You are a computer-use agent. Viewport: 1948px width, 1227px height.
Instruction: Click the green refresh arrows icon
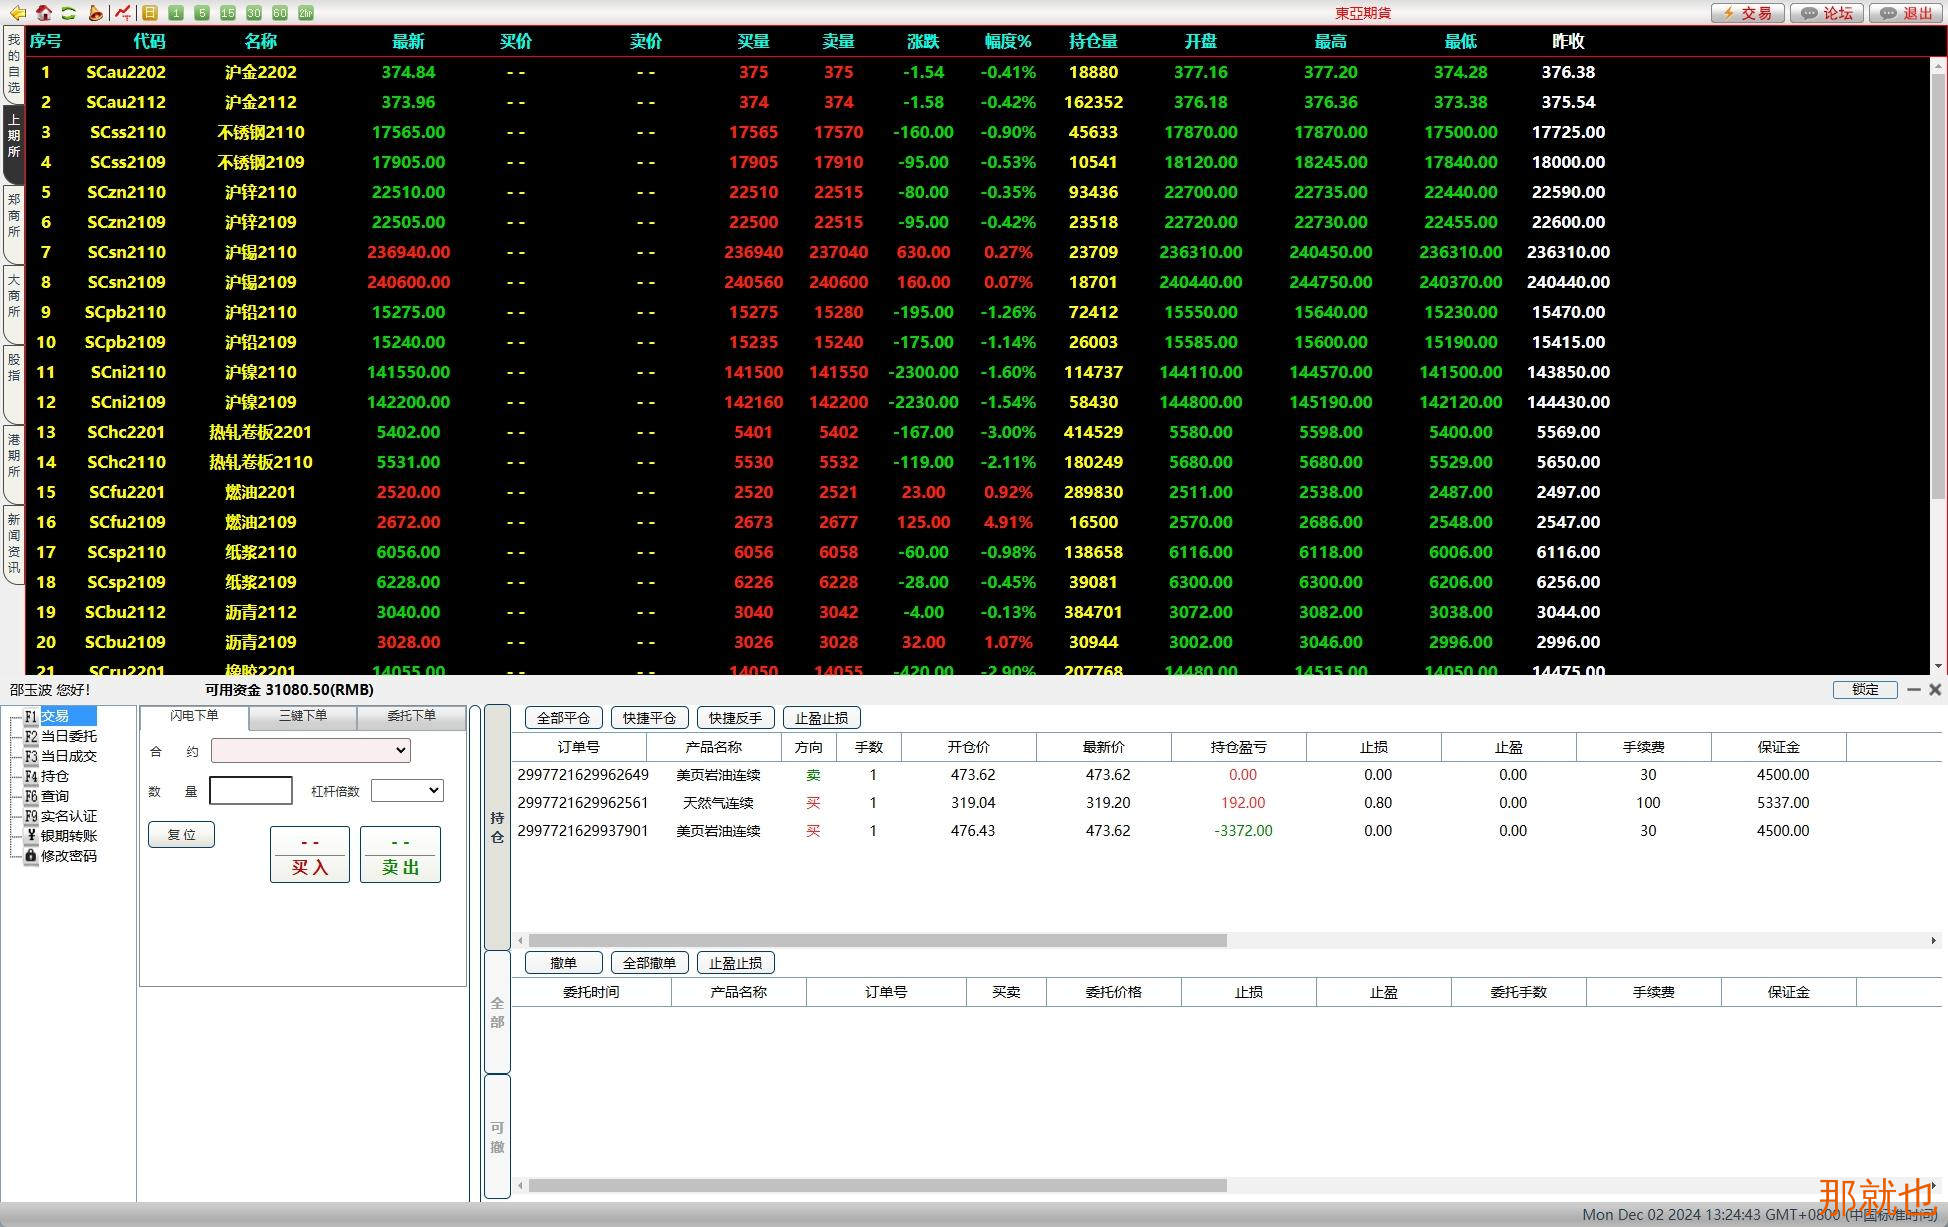[68, 13]
